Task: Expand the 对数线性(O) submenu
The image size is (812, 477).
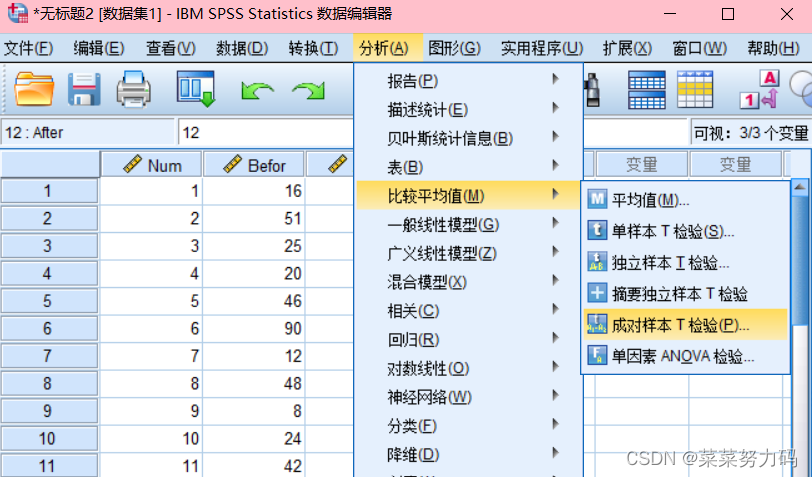Action: coord(469,368)
